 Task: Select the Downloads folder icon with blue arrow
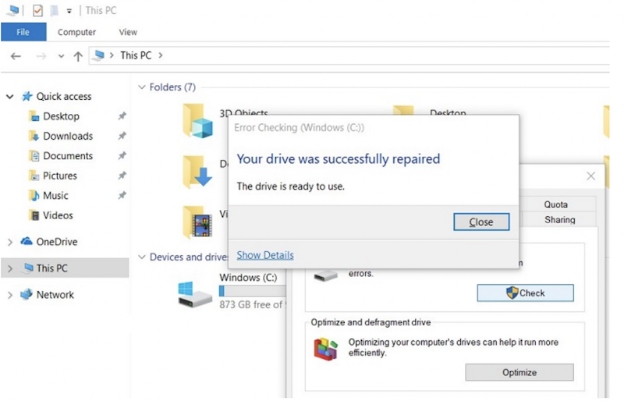pyautogui.click(x=197, y=172)
